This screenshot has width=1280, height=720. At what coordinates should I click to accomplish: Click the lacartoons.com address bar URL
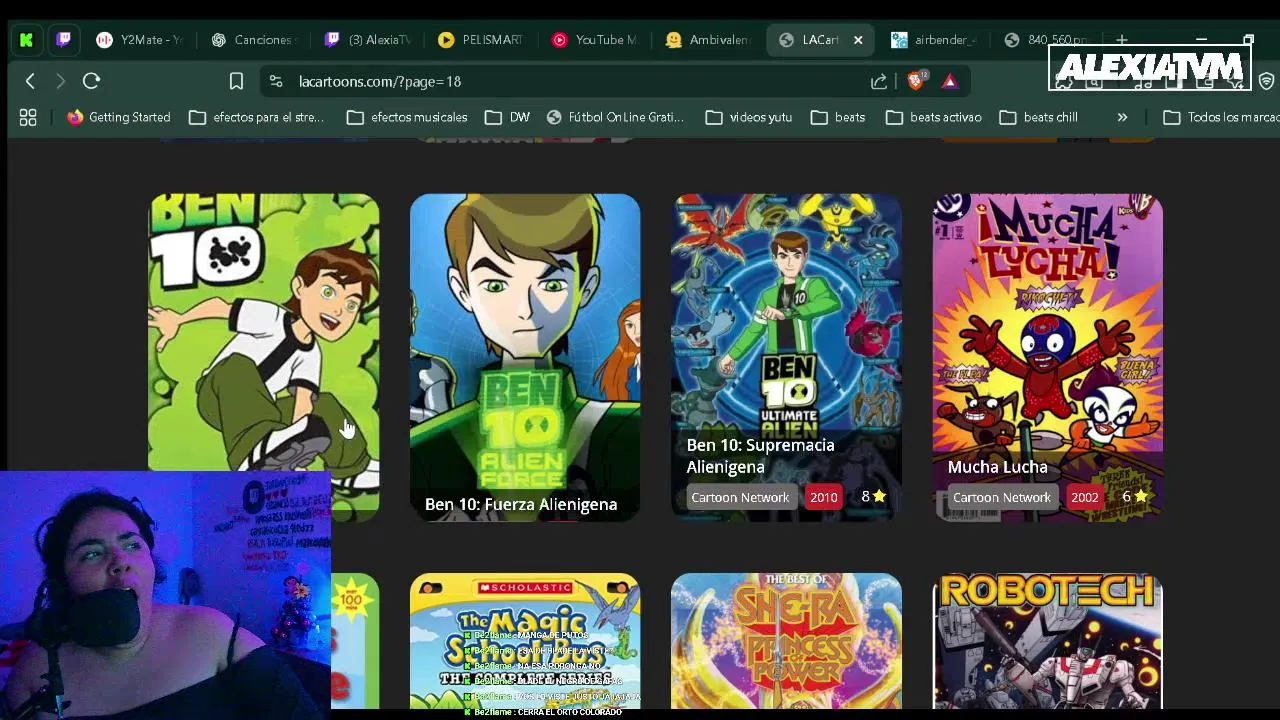tap(380, 81)
